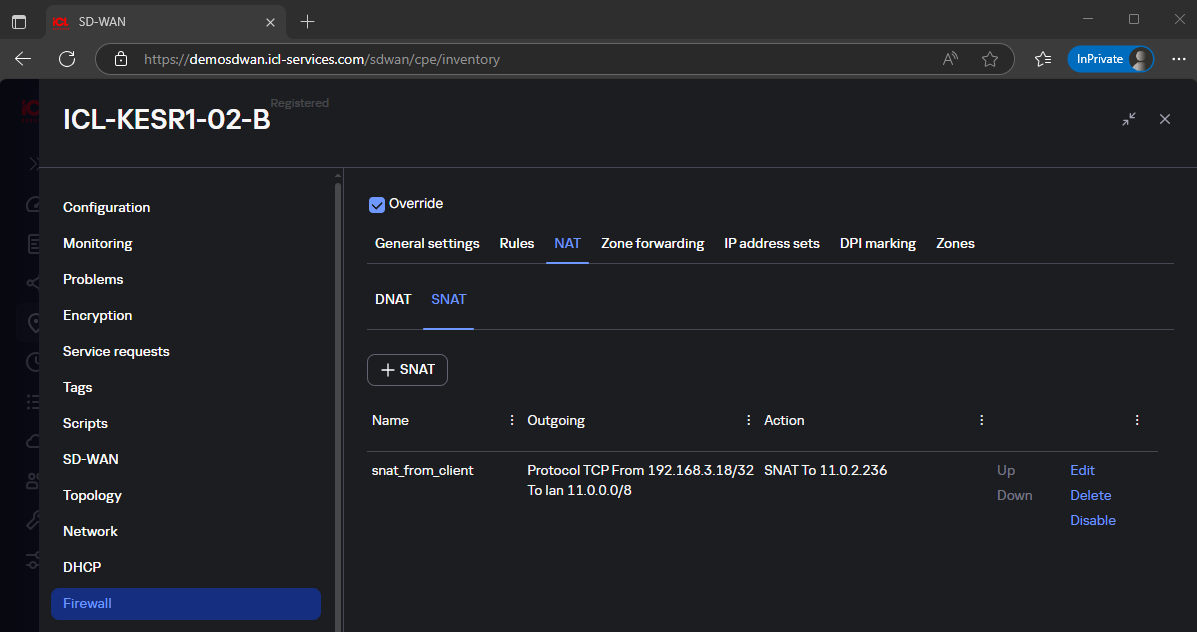Collapse the CPE panel with shrink icon
Viewport: 1197px width, 632px height.
(x=1129, y=119)
